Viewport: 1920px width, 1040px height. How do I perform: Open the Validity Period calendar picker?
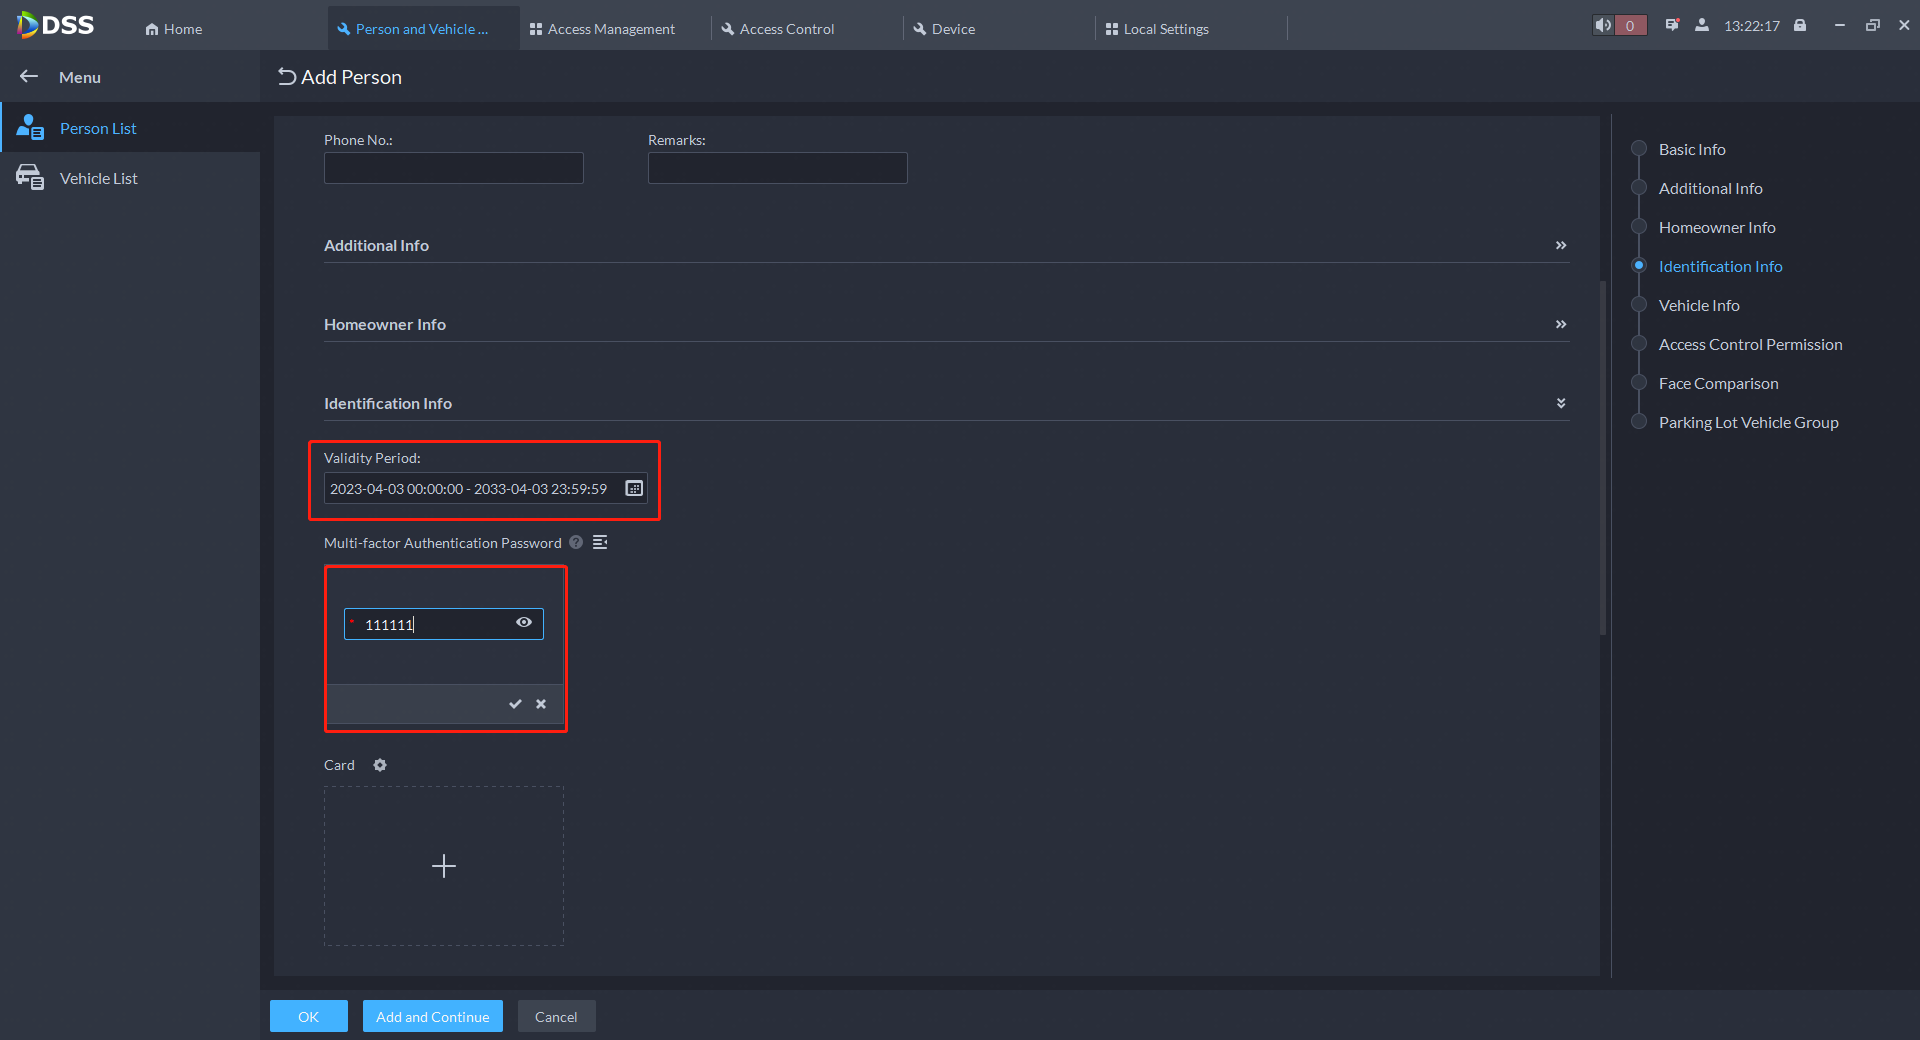(x=634, y=488)
